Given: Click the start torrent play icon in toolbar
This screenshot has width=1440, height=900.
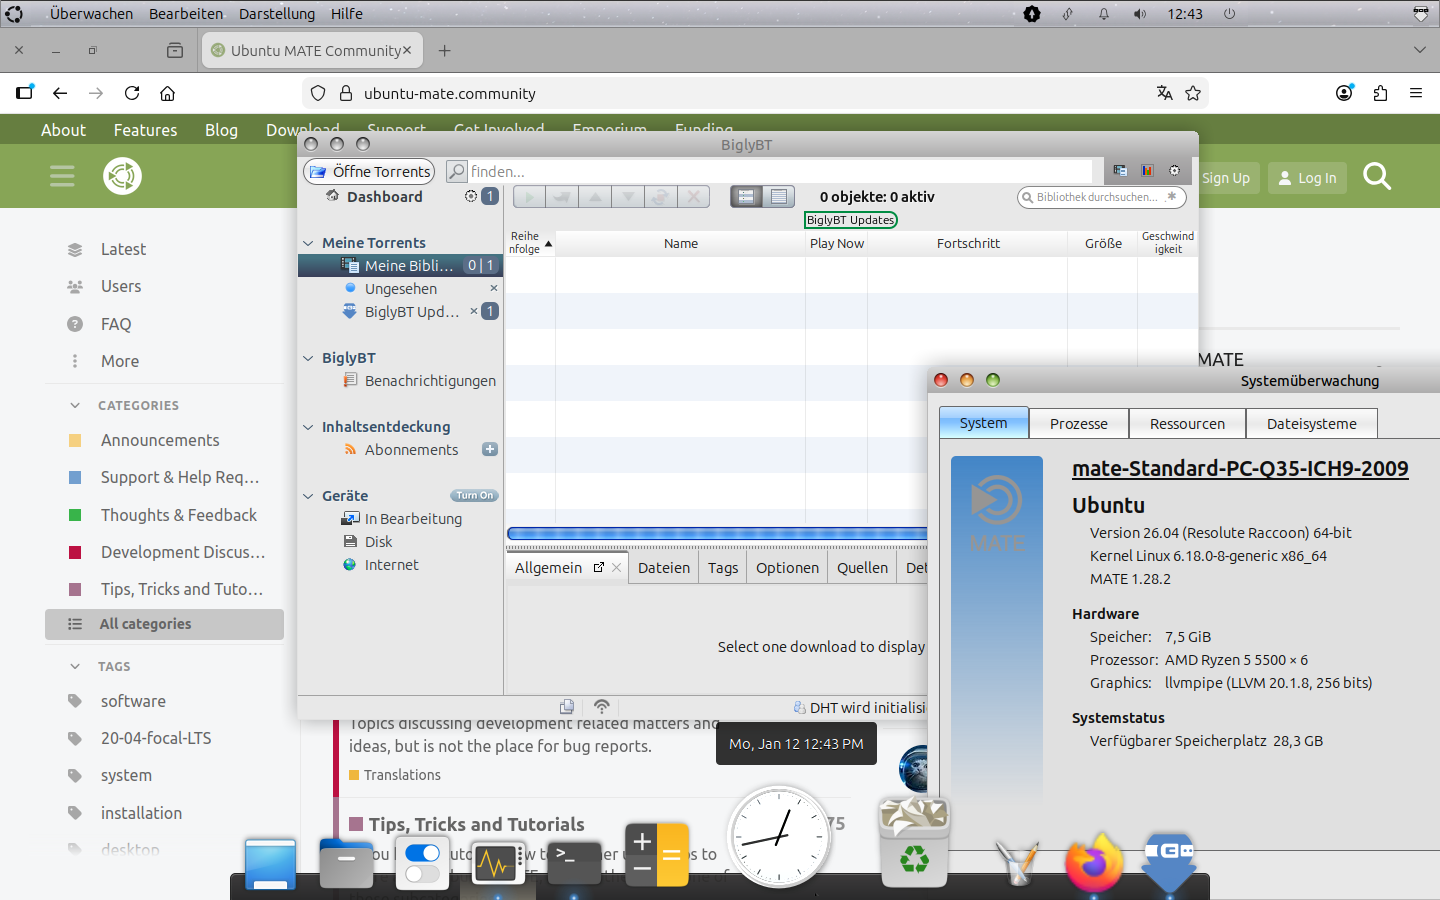Looking at the screenshot, I should click(529, 197).
